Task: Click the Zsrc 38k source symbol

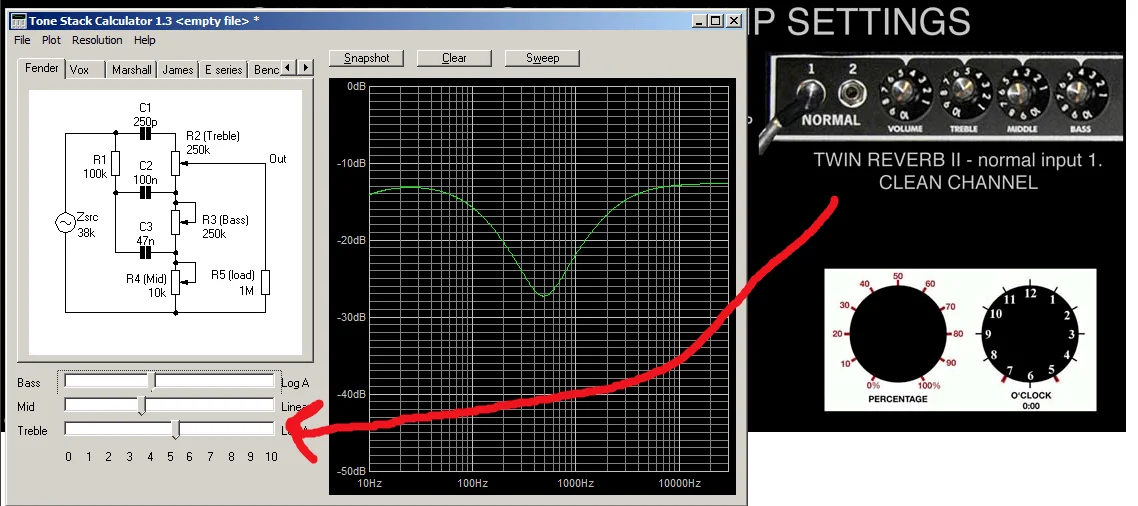Action: pos(65,222)
